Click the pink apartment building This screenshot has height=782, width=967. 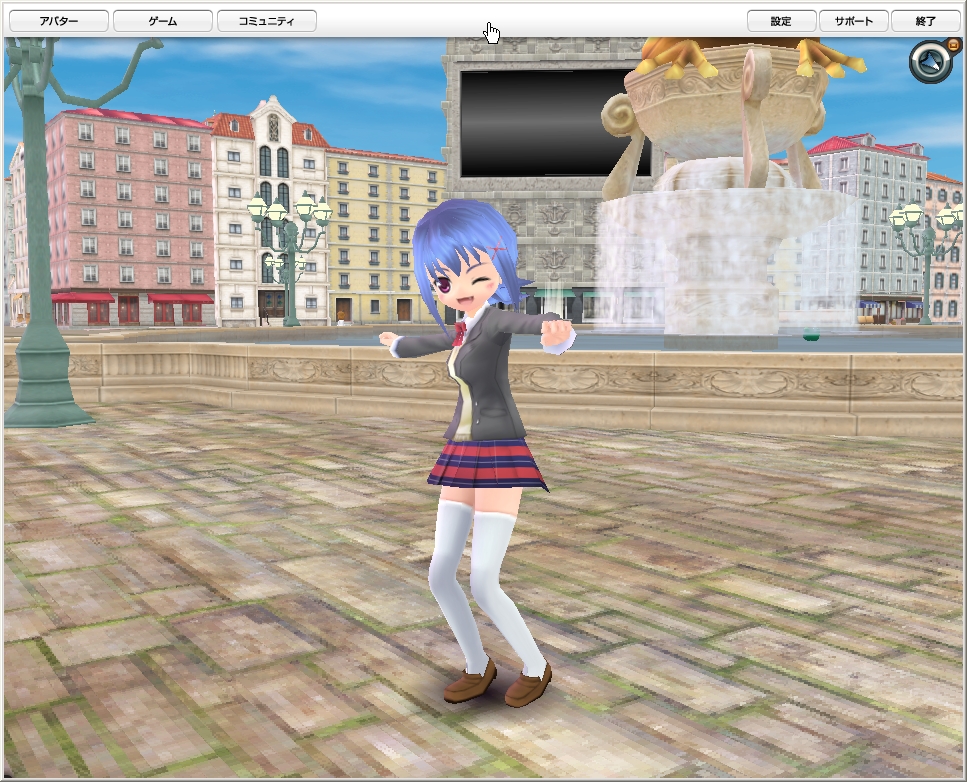tap(130, 200)
